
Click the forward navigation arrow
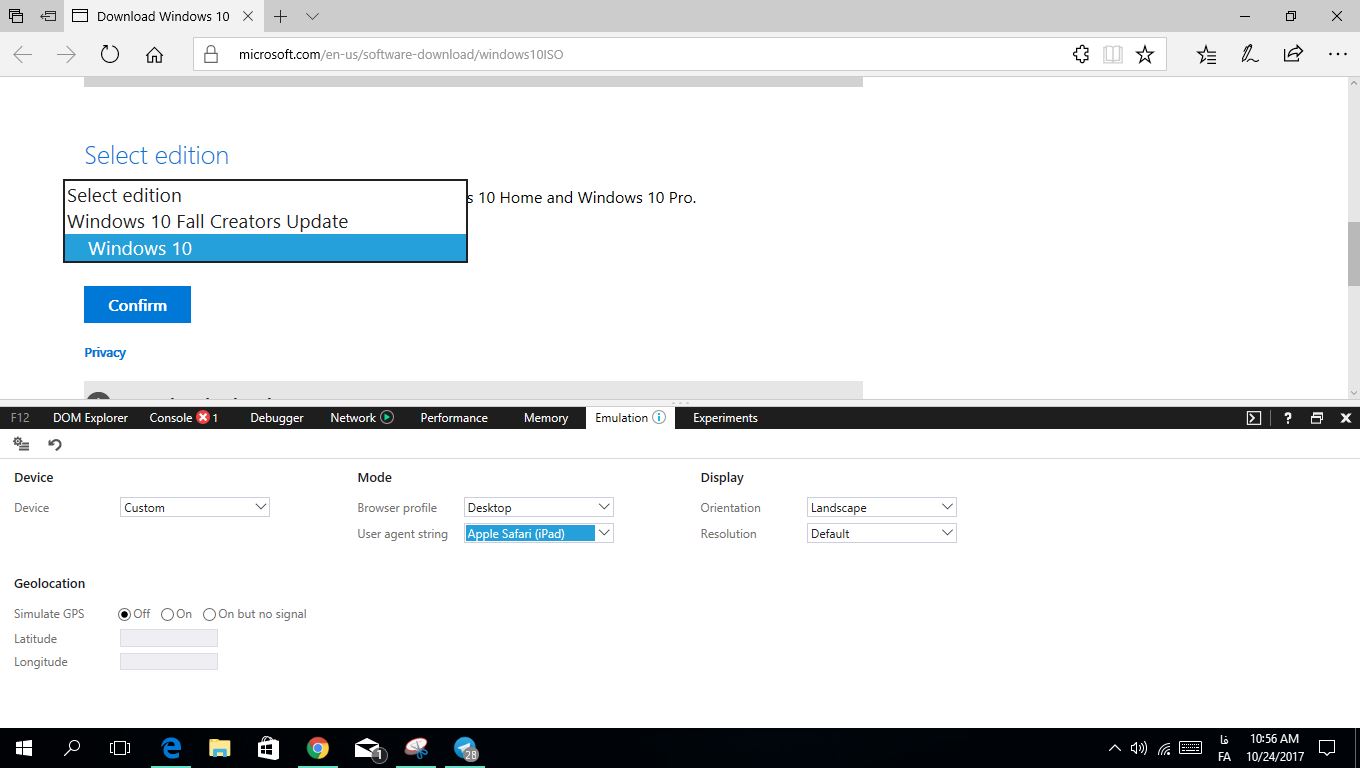(x=66, y=55)
